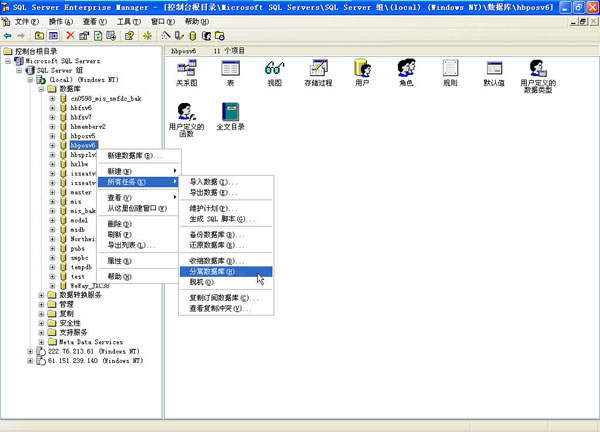
Task: Open the 存储过程 stored procedures icon
Action: (x=318, y=73)
